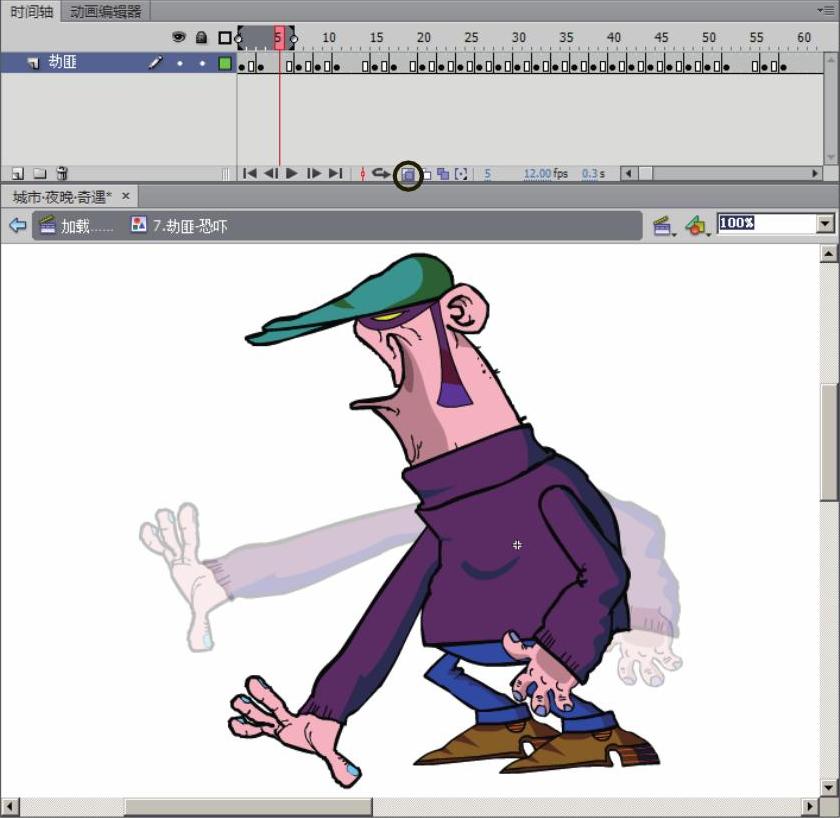Click the New Folder icon in timeline
The image size is (840, 818).
point(40,174)
